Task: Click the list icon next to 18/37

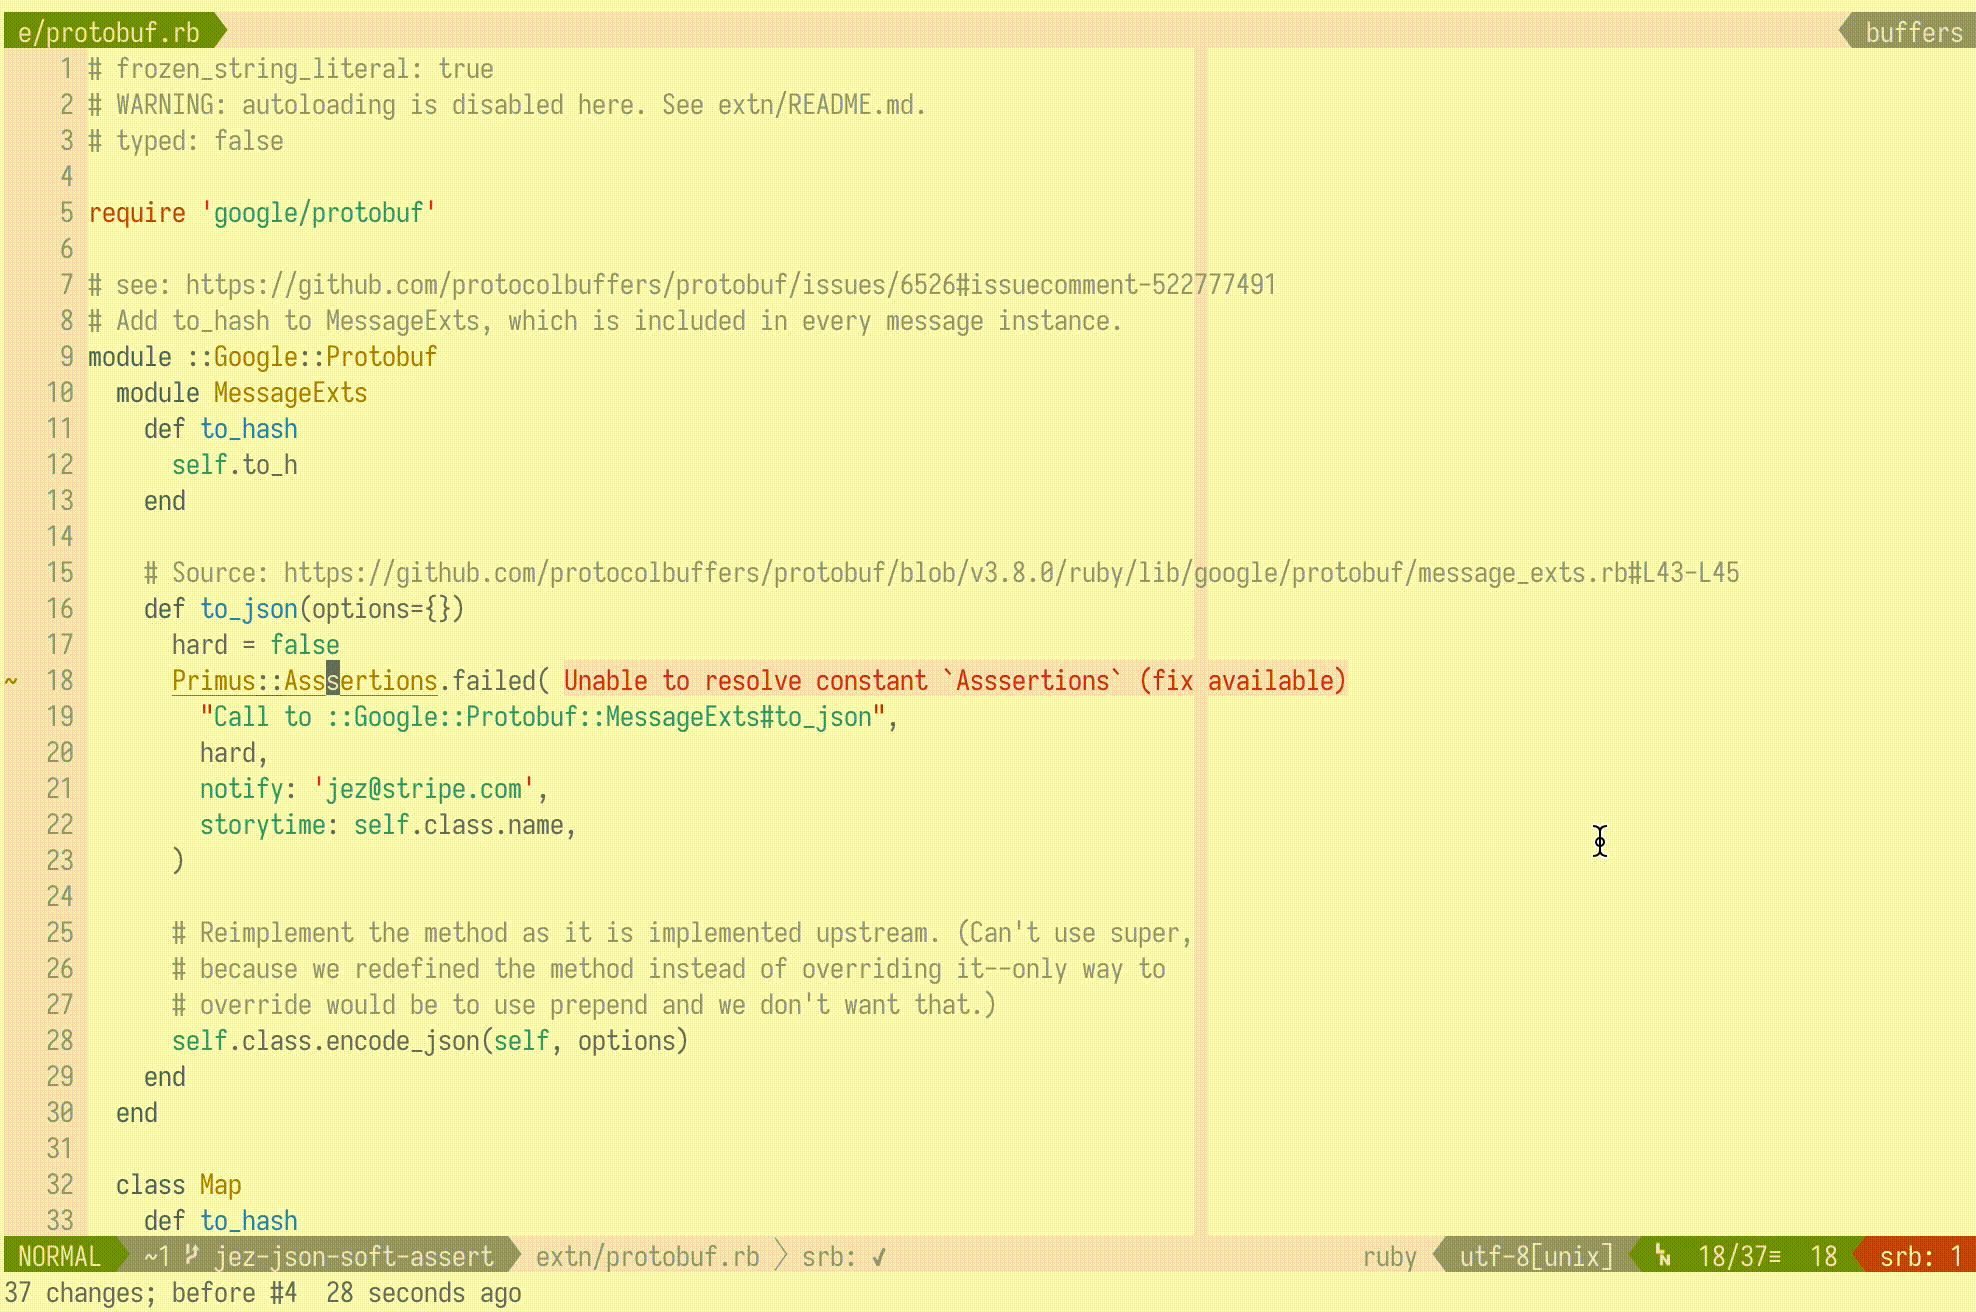Action: [x=1776, y=1257]
